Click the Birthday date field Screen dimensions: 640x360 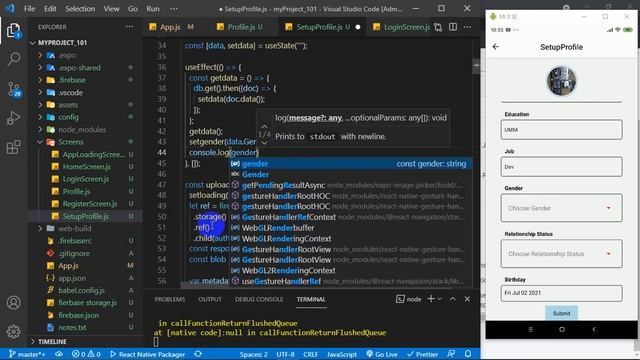[x=562, y=293]
